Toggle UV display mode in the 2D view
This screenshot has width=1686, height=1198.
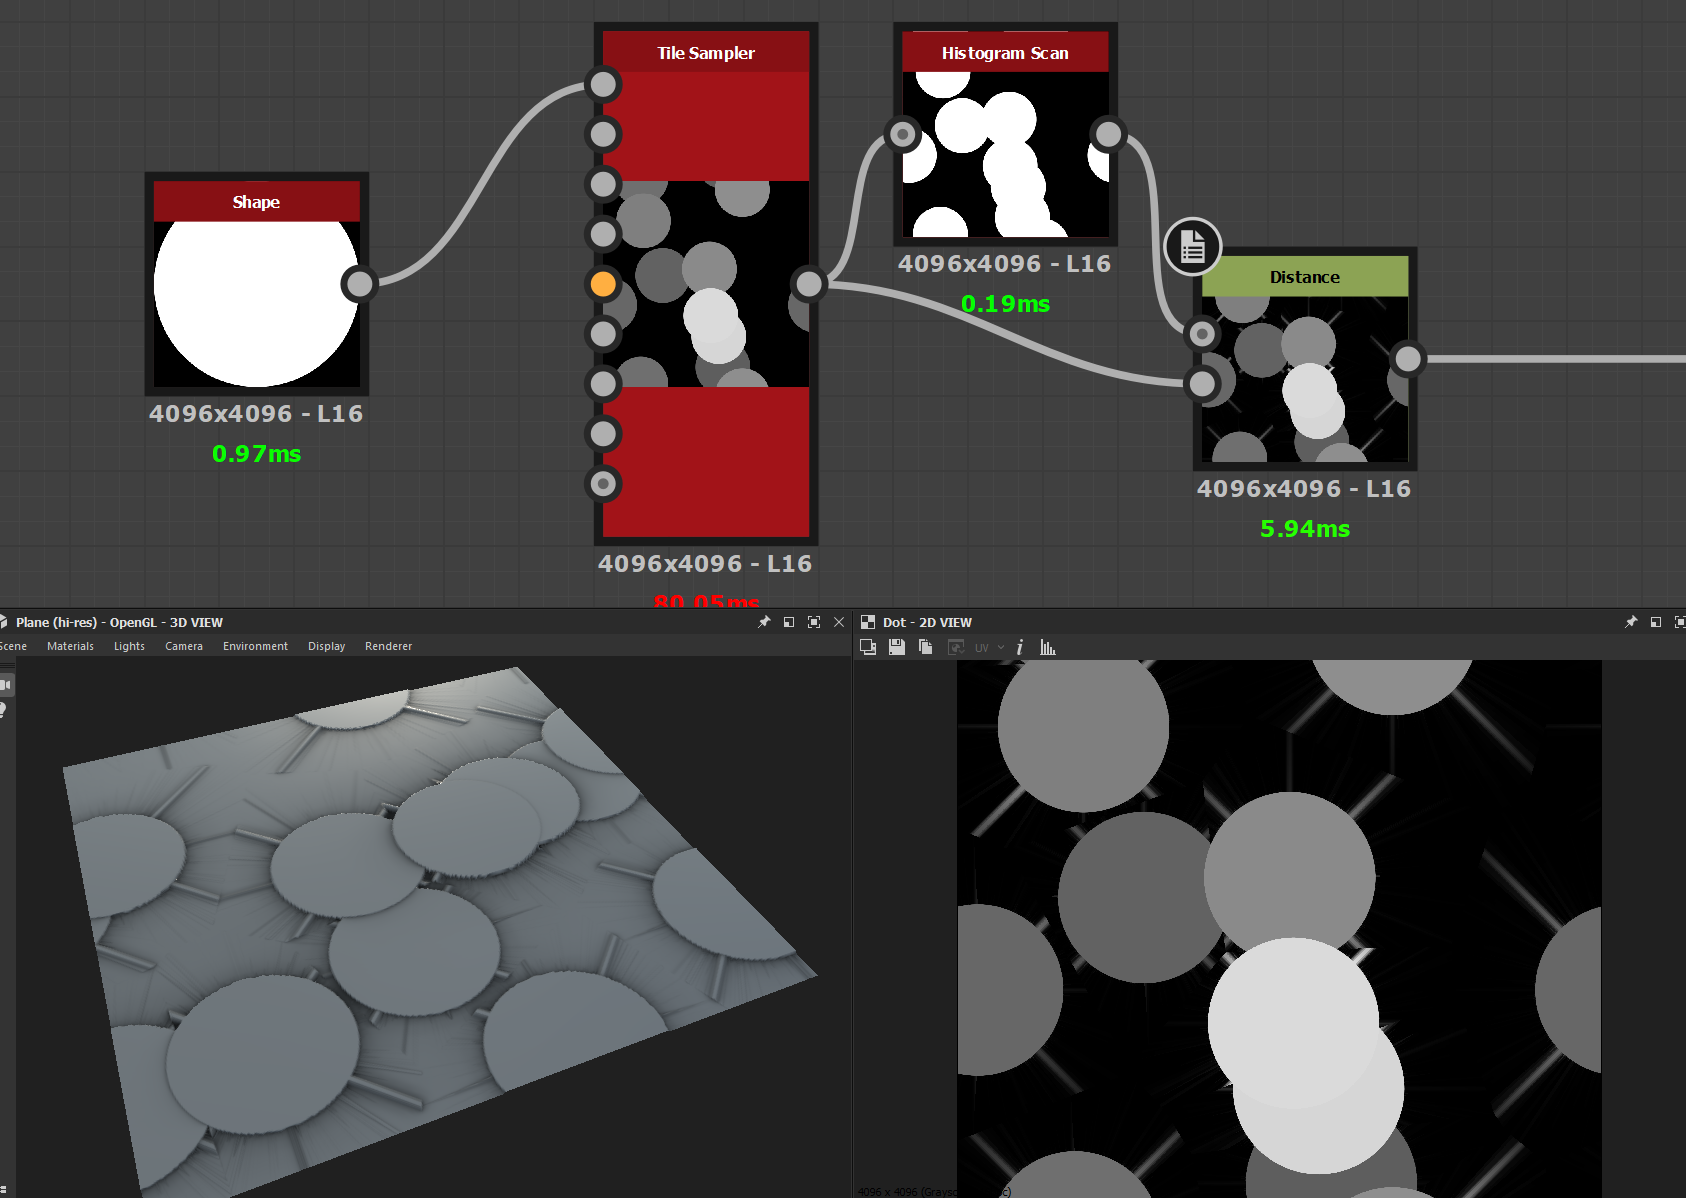[981, 647]
